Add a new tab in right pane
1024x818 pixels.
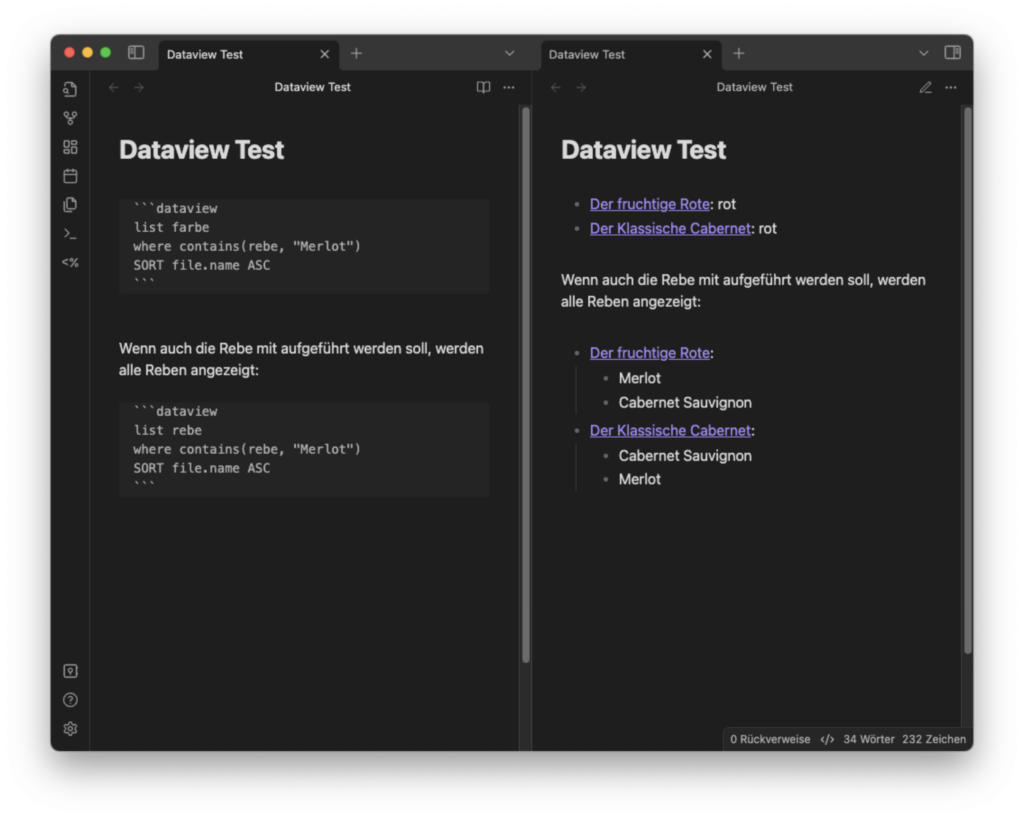(x=739, y=54)
